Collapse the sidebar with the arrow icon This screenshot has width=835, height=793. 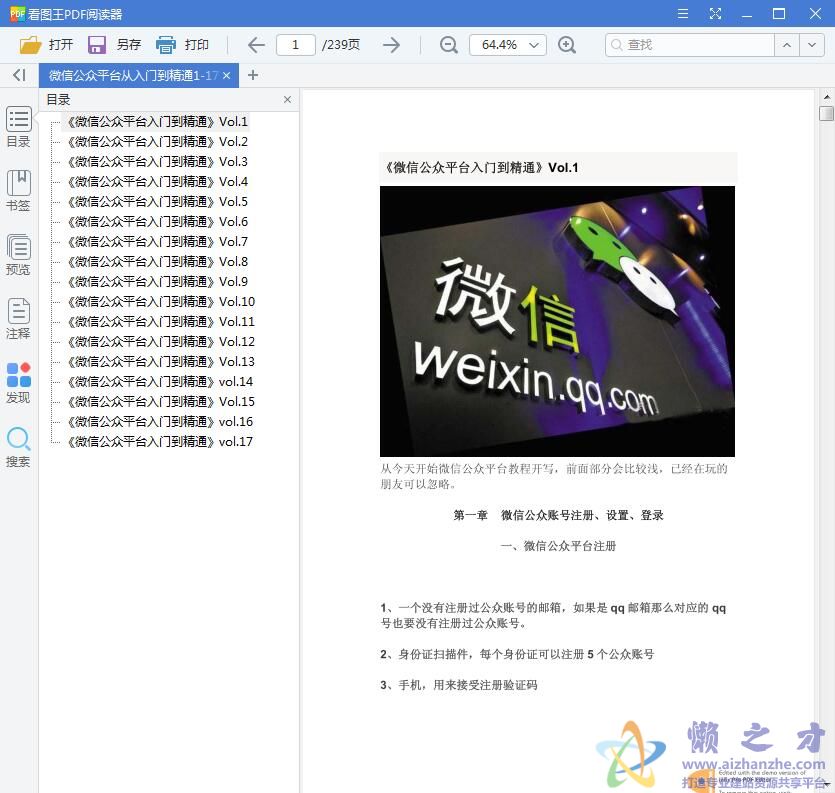tap(19, 75)
